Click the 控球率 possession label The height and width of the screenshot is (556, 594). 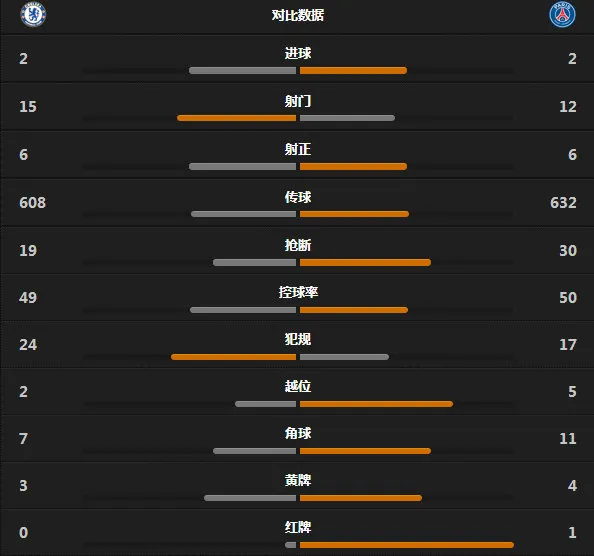298,292
